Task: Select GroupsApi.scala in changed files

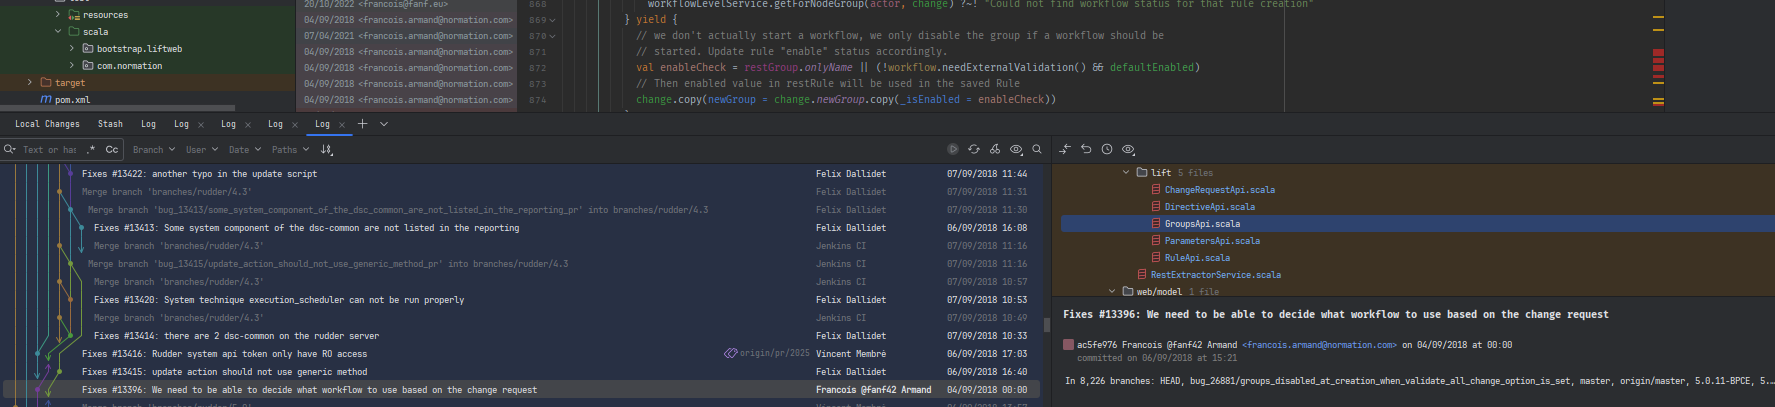Action: click(x=1202, y=223)
